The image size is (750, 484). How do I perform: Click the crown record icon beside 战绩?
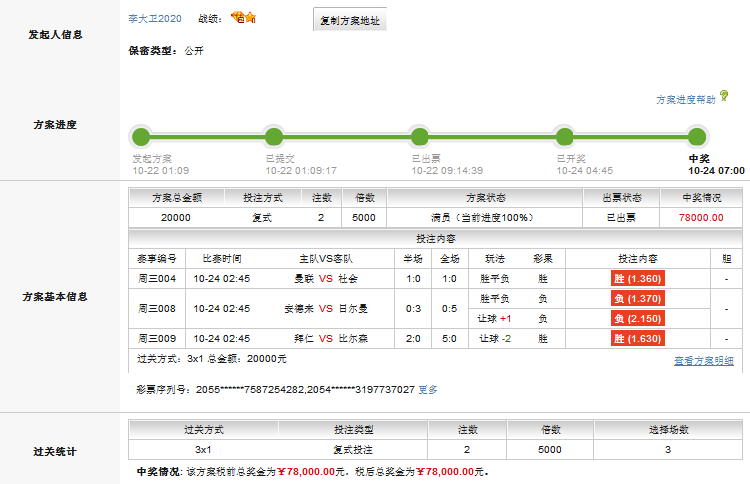244,18
